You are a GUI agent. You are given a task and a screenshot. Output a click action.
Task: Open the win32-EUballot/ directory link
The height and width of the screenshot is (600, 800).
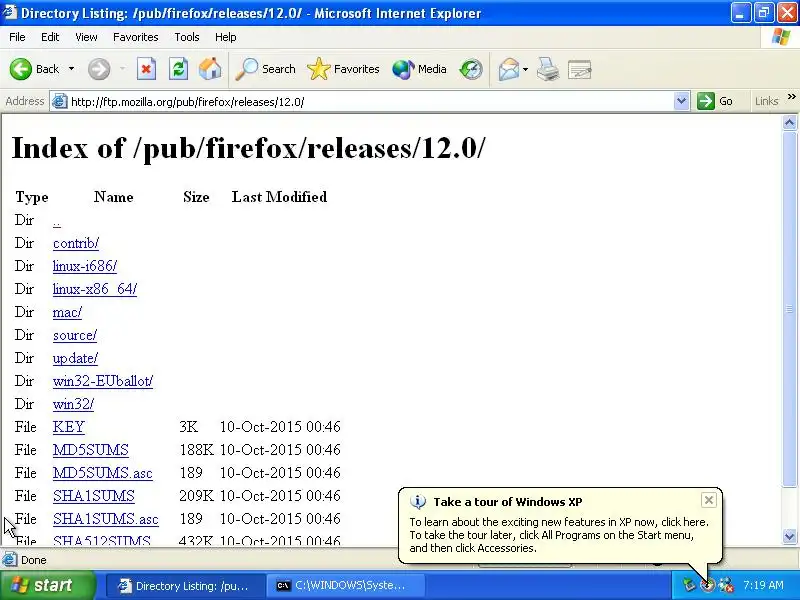(x=103, y=381)
